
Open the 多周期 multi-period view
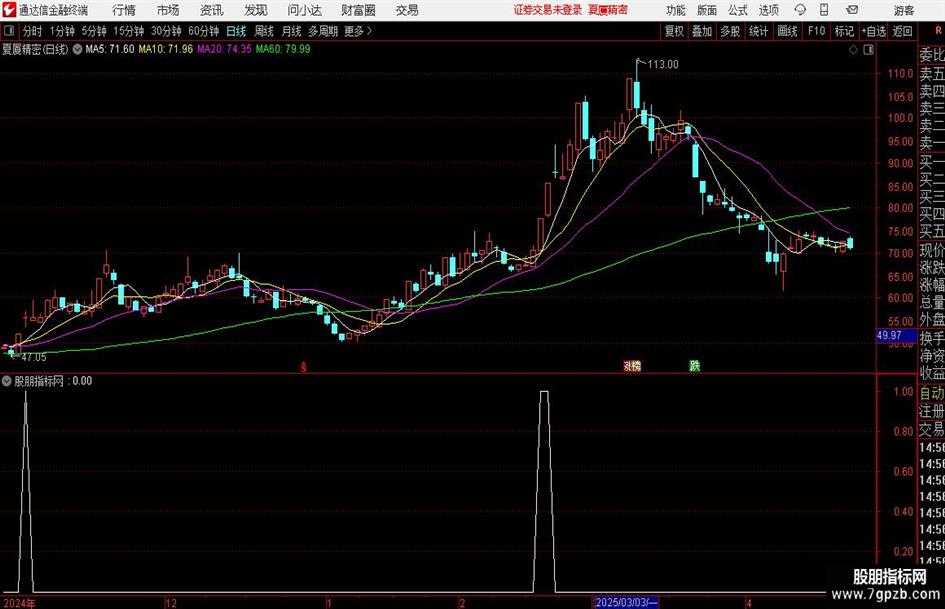[323, 31]
